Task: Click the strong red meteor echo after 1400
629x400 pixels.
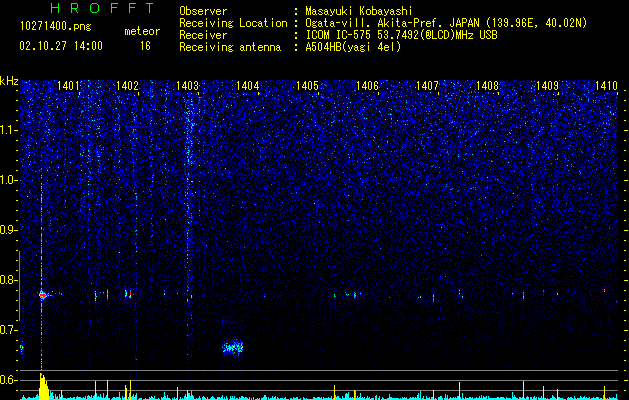Action: (43, 295)
